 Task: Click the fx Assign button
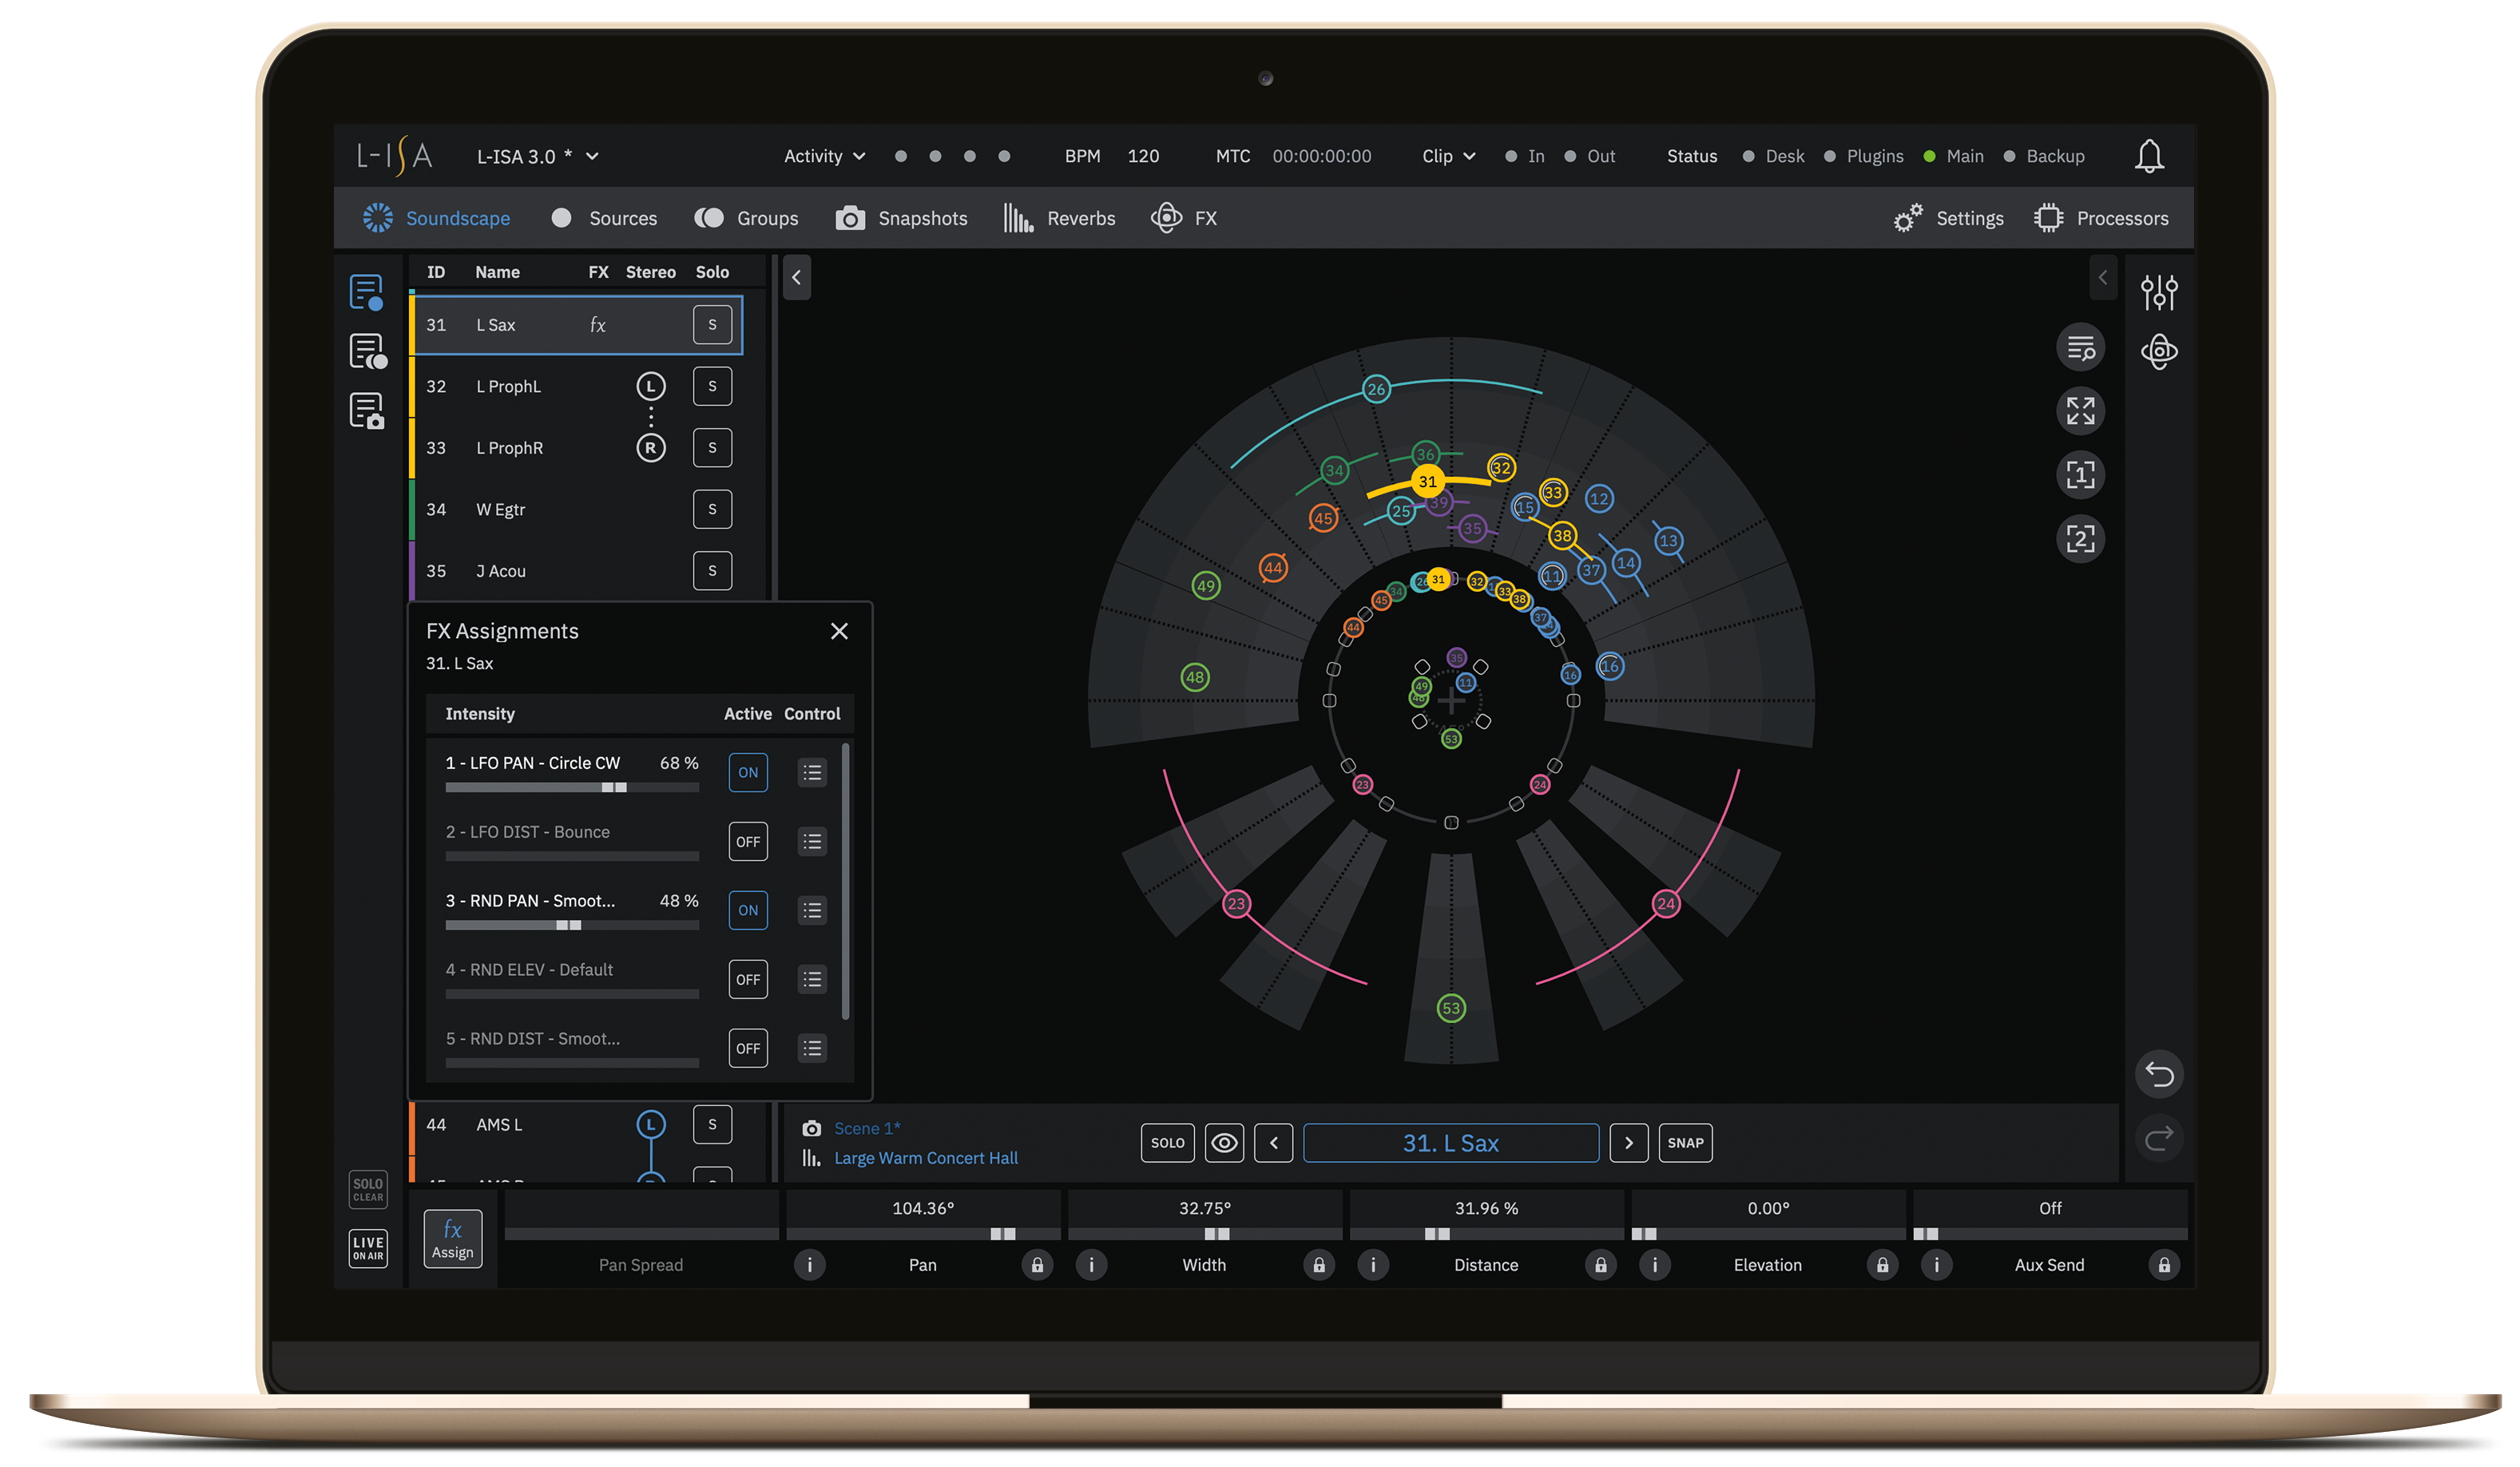(x=452, y=1238)
